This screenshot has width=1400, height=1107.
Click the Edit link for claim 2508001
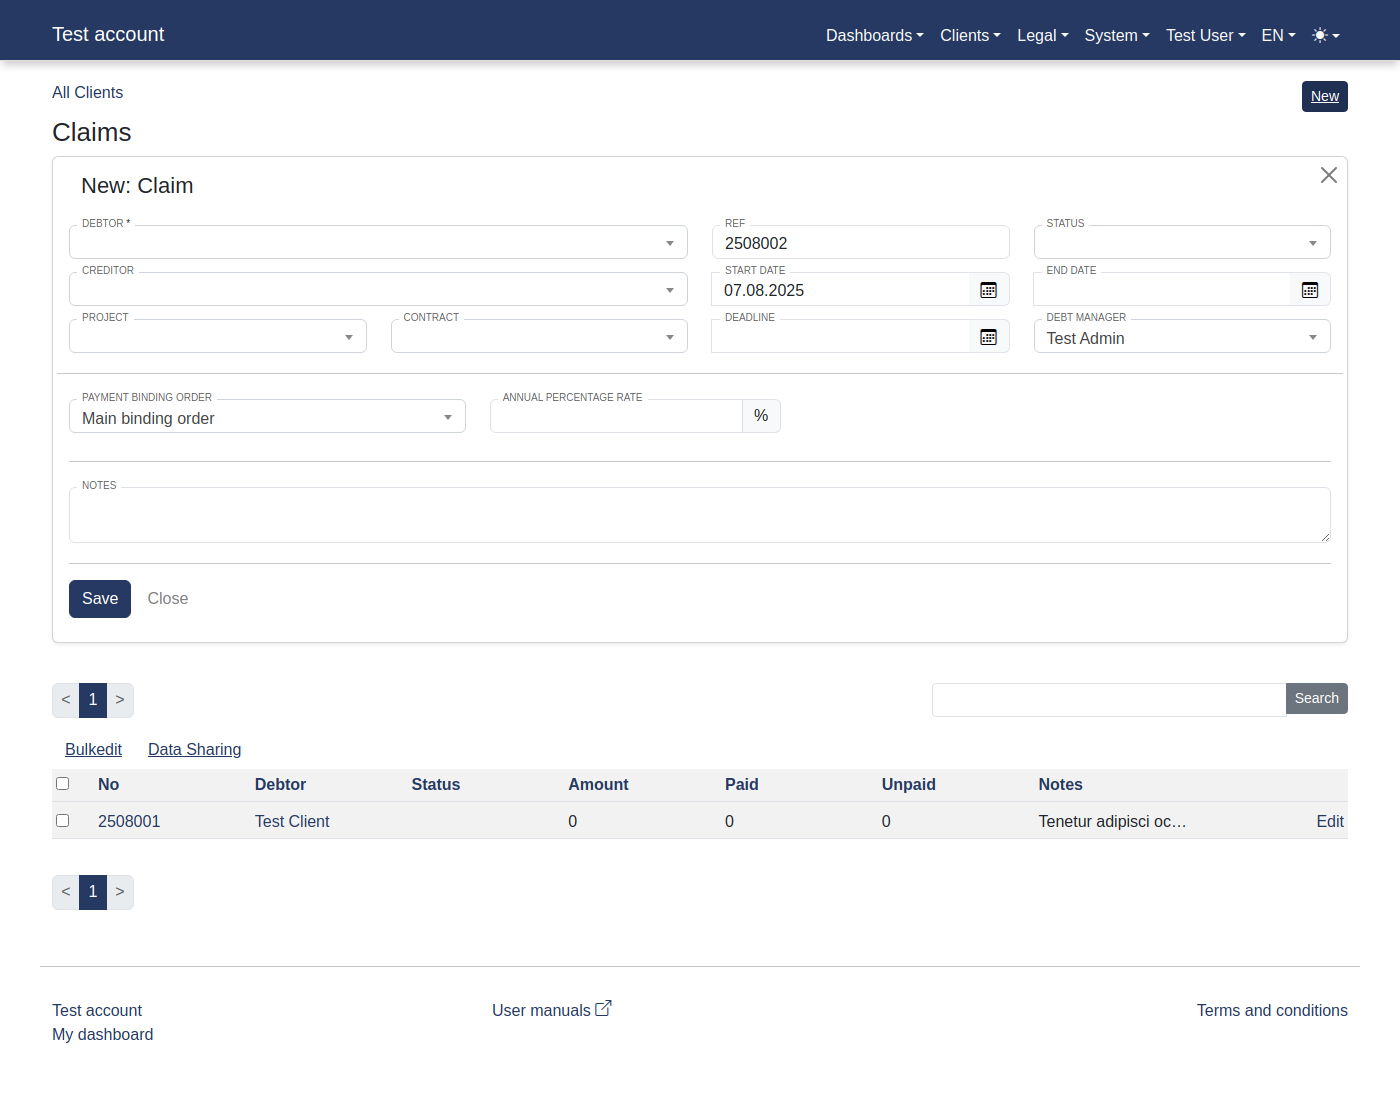[x=1329, y=821]
